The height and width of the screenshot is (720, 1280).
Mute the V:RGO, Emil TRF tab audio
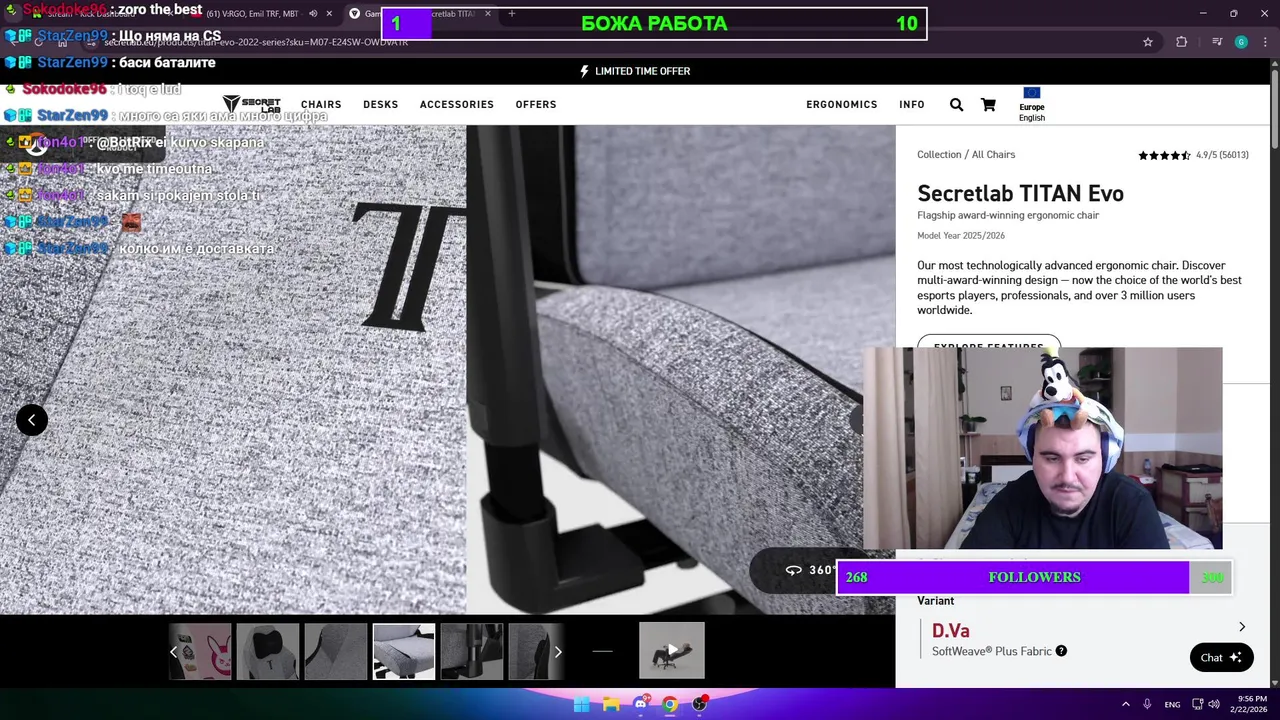click(313, 14)
